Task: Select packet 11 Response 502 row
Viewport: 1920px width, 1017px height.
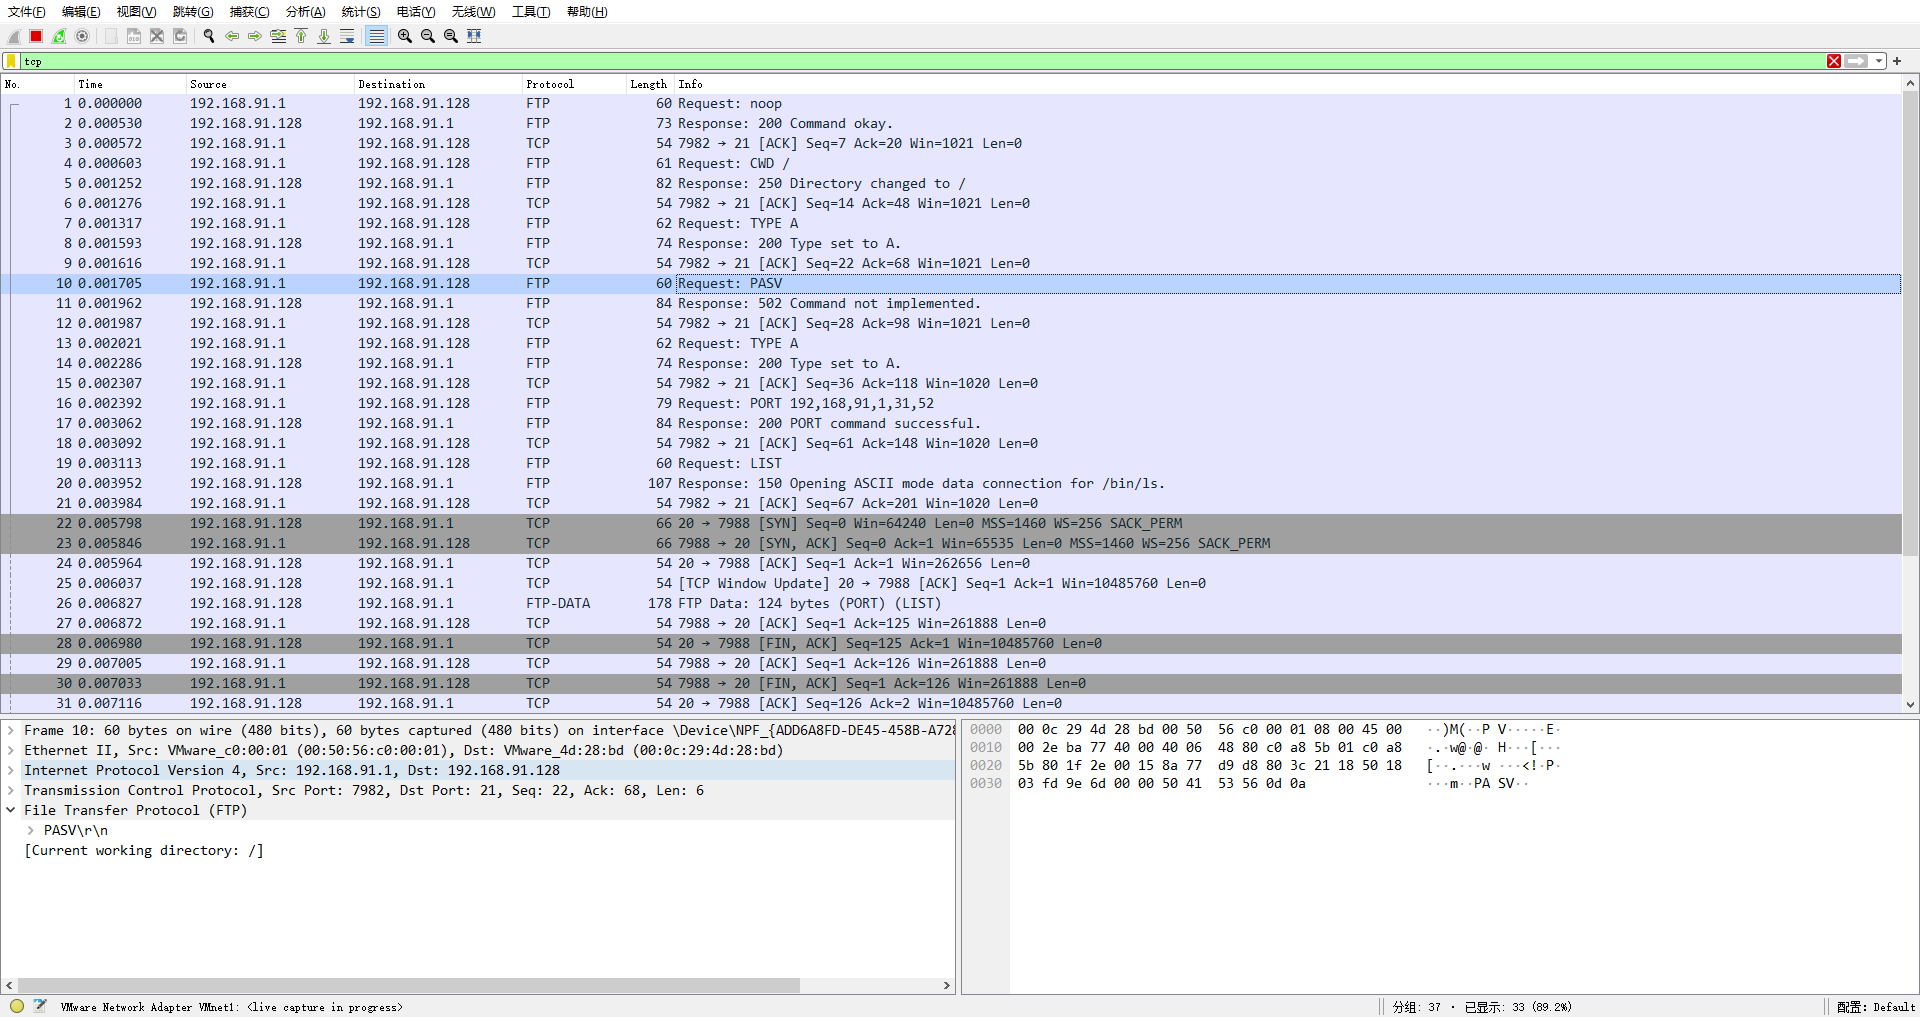Action: tap(951, 303)
